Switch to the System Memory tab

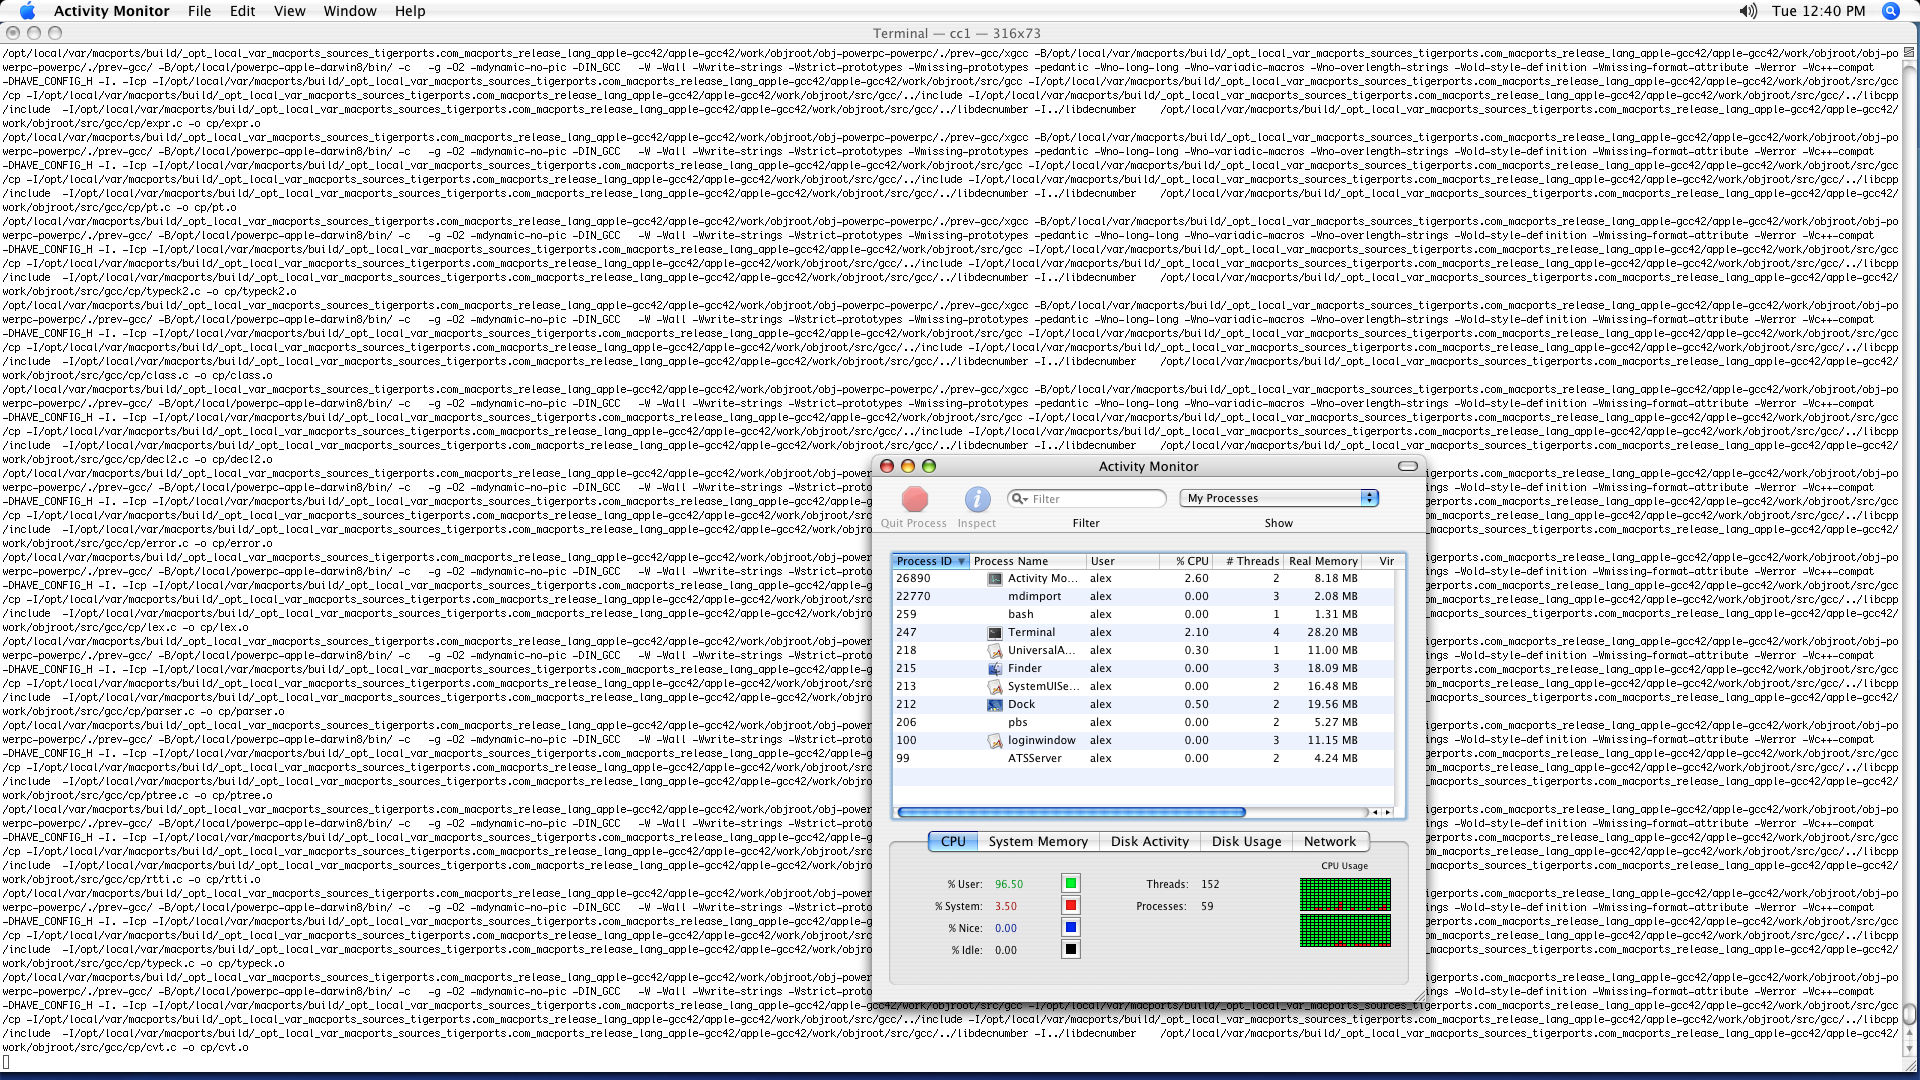(1038, 842)
